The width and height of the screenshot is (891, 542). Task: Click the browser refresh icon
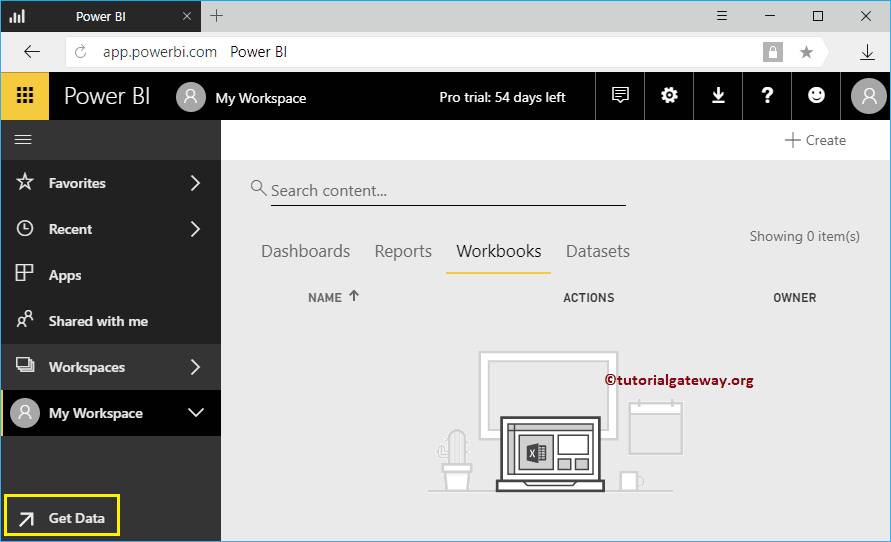pyautogui.click(x=81, y=52)
